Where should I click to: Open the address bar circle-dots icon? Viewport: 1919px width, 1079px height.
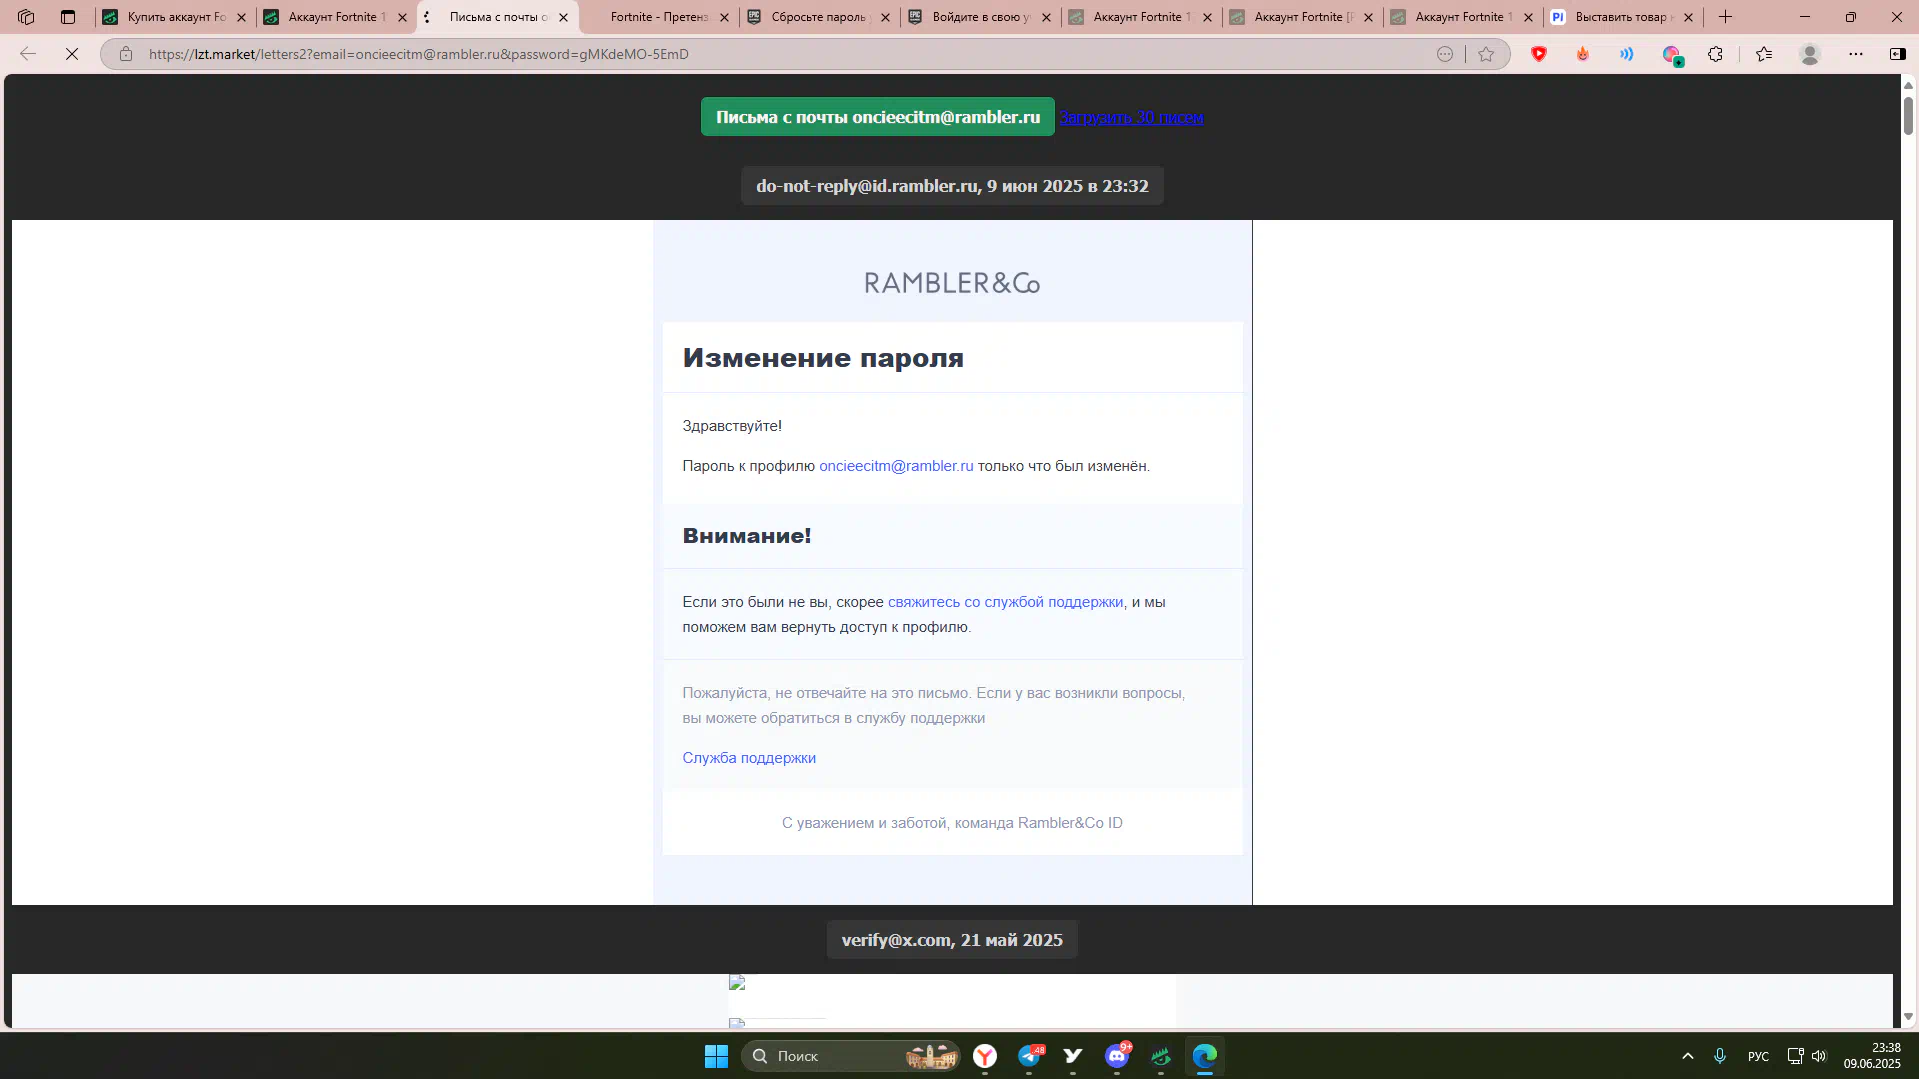click(1445, 54)
